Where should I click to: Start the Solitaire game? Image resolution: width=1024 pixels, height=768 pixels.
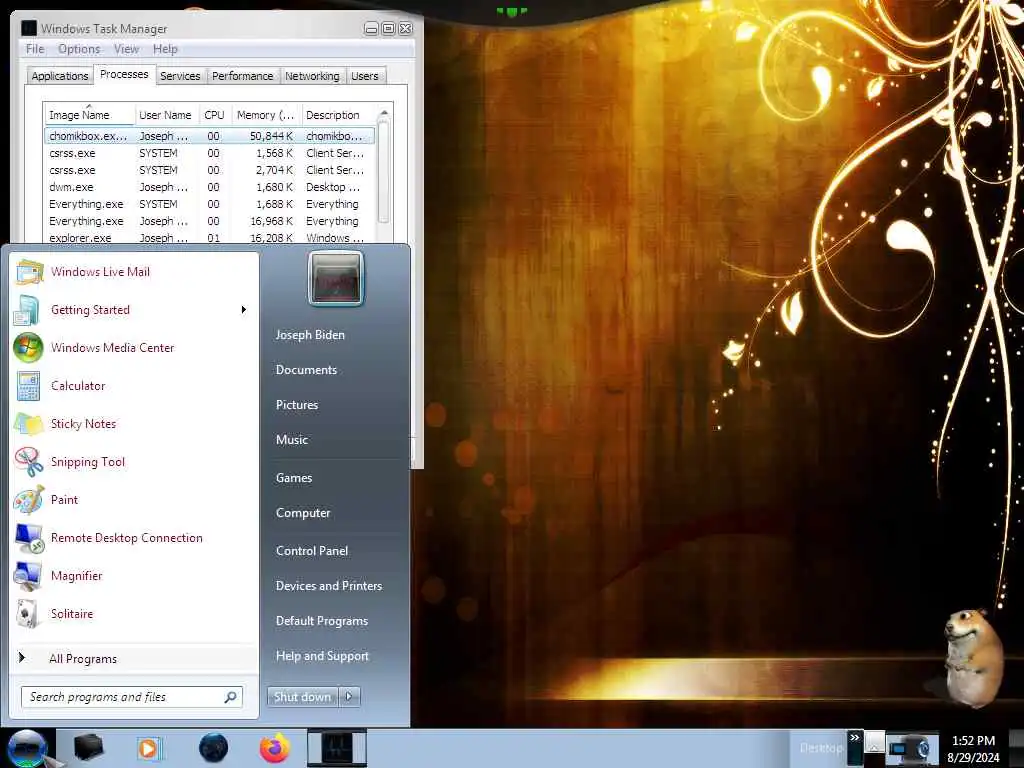click(72, 613)
